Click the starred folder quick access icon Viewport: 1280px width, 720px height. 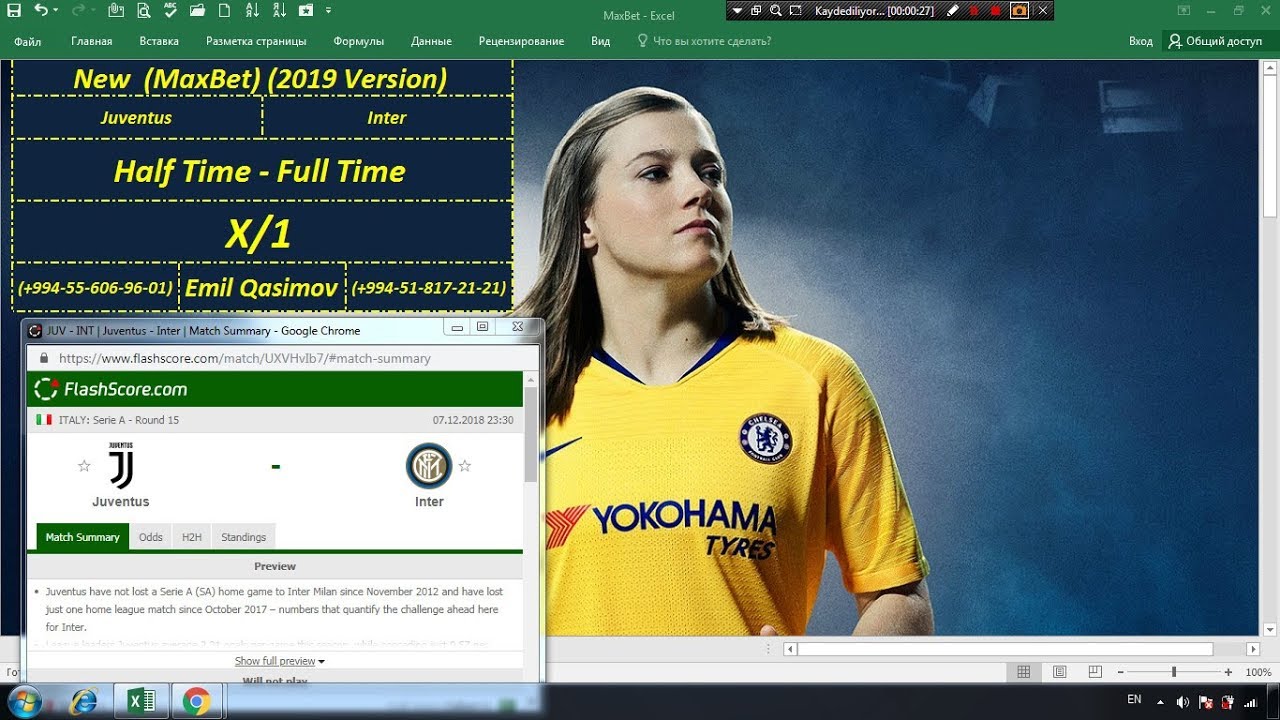point(305,11)
